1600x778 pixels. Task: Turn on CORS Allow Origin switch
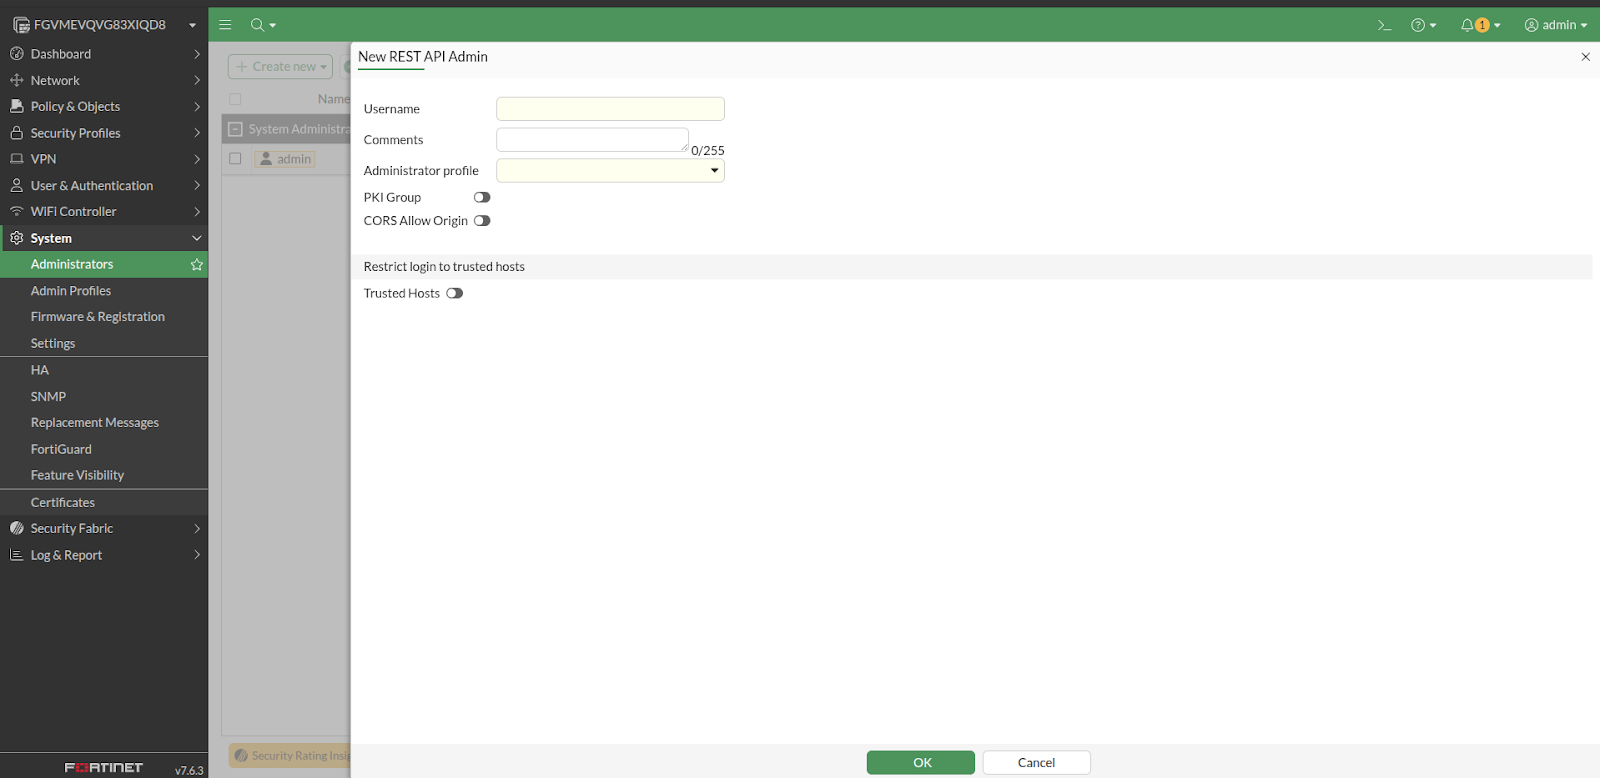point(482,221)
